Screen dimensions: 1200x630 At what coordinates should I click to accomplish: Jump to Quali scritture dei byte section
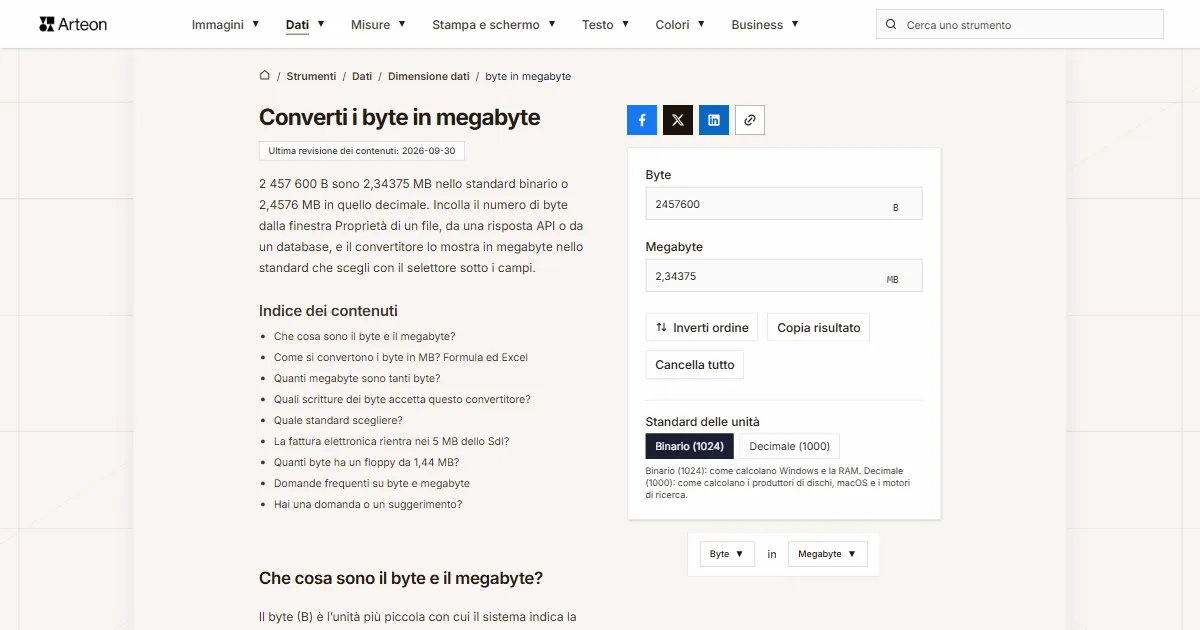pos(402,399)
